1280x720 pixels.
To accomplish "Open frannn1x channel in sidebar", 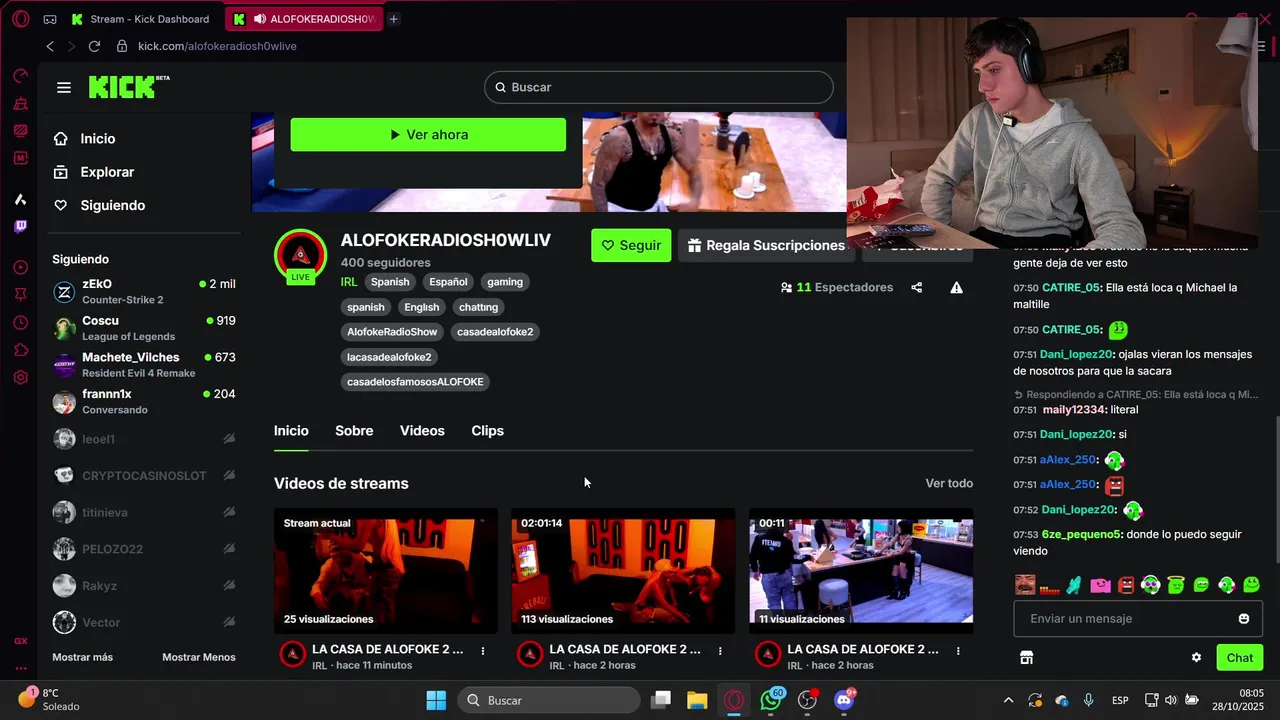I will pyautogui.click(x=145, y=402).
